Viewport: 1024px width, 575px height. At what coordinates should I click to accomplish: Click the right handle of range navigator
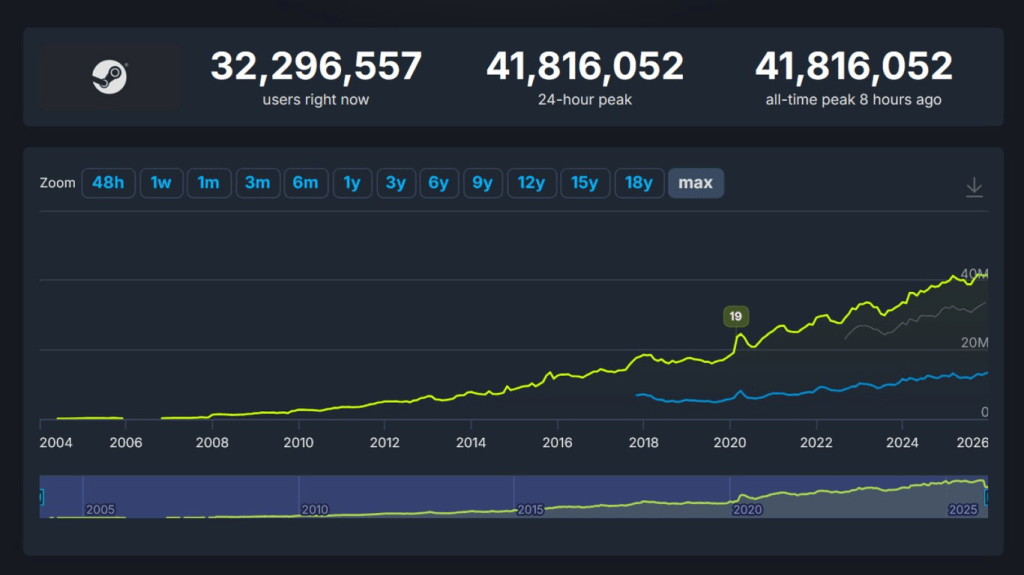tap(986, 497)
